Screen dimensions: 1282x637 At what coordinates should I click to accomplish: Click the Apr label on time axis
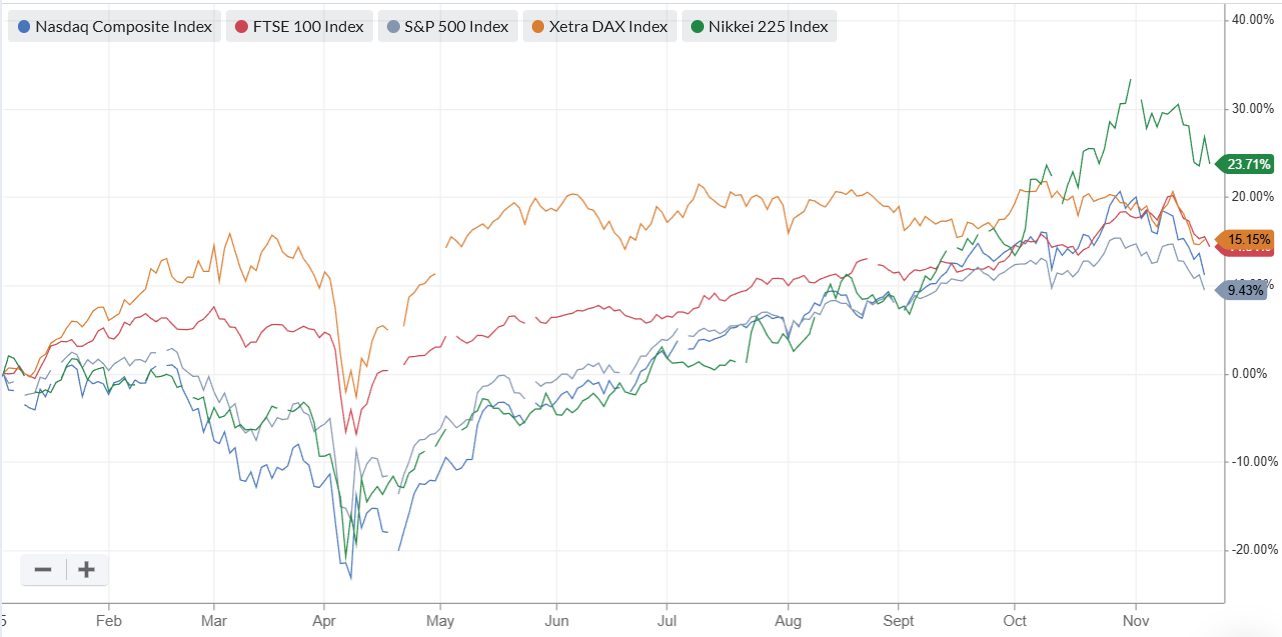click(x=323, y=620)
